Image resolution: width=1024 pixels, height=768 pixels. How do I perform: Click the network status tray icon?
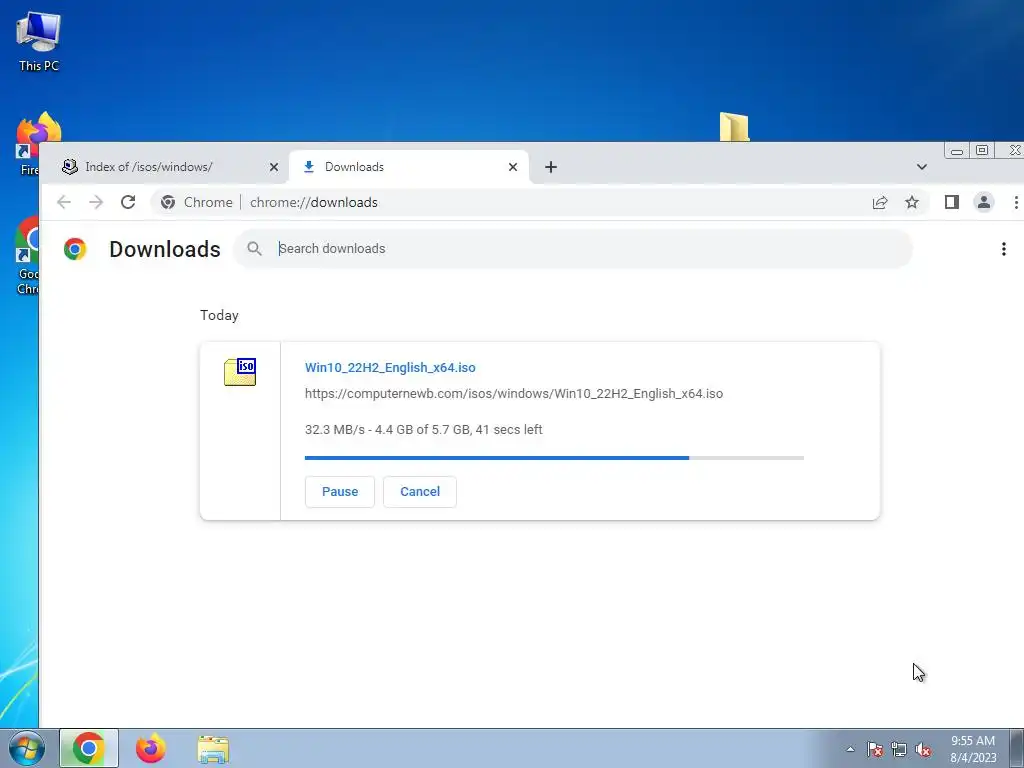[x=899, y=749]
